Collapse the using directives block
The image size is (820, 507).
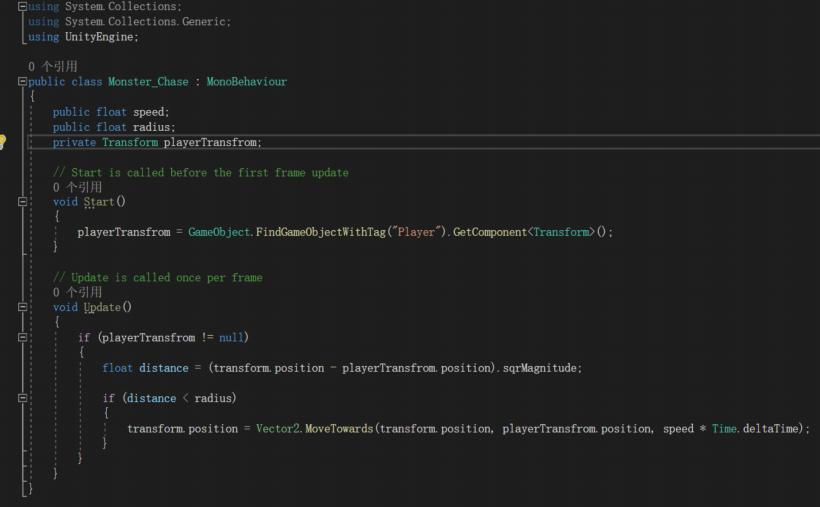22,7
